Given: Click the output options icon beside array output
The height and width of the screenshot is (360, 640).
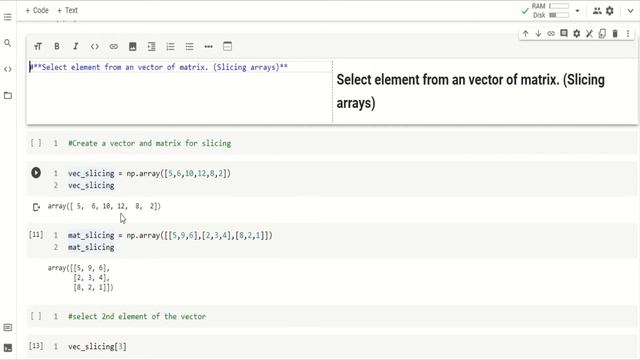Looking at the screenshot, I should click(x=36, y=207).
